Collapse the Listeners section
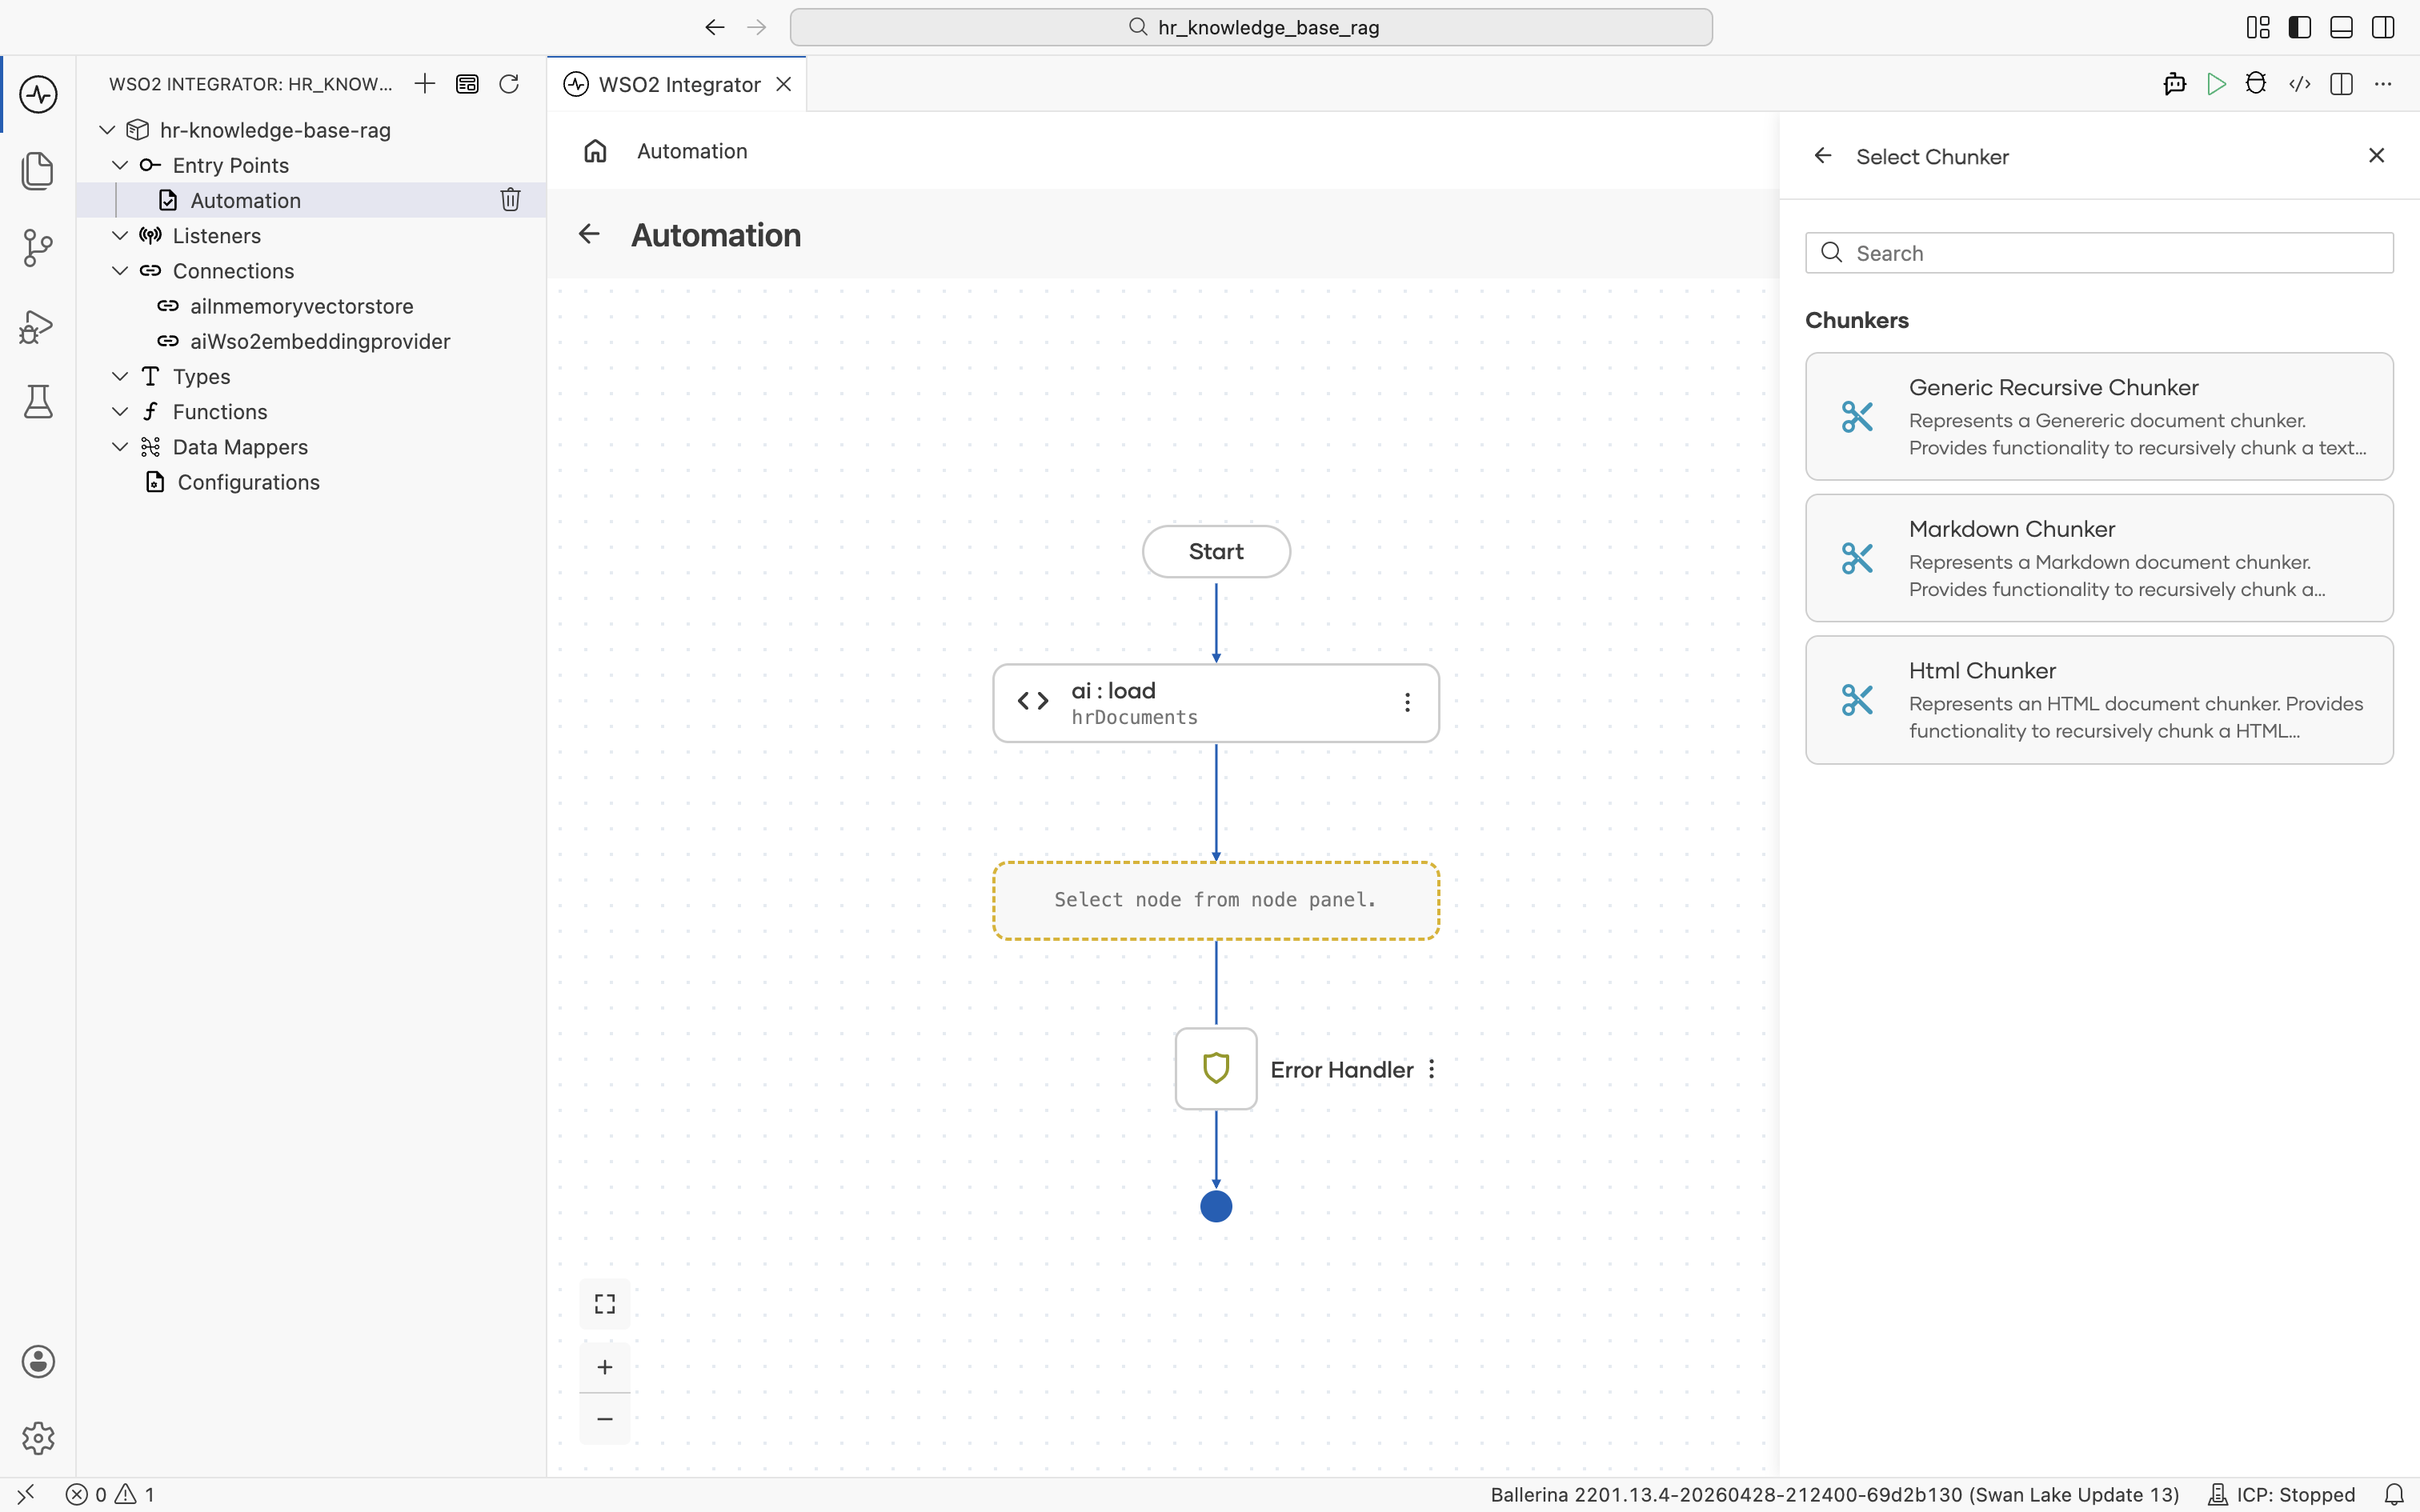The image size is (2420, 1512). (x=120, y=235)
